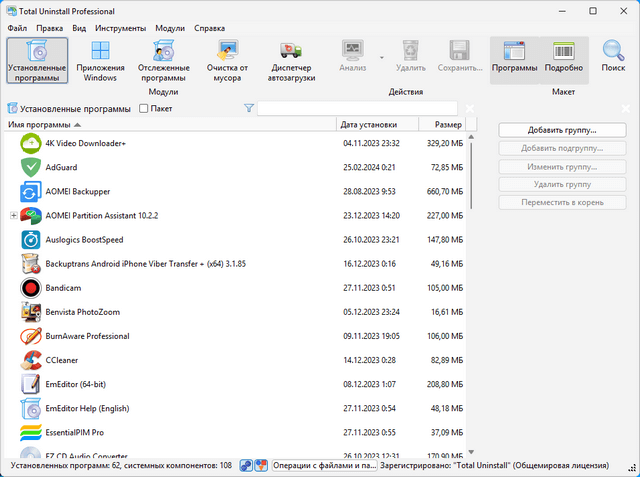
Task: Sort by Имя программы column header
Action: pyautogui.click(x=170, y=125)
